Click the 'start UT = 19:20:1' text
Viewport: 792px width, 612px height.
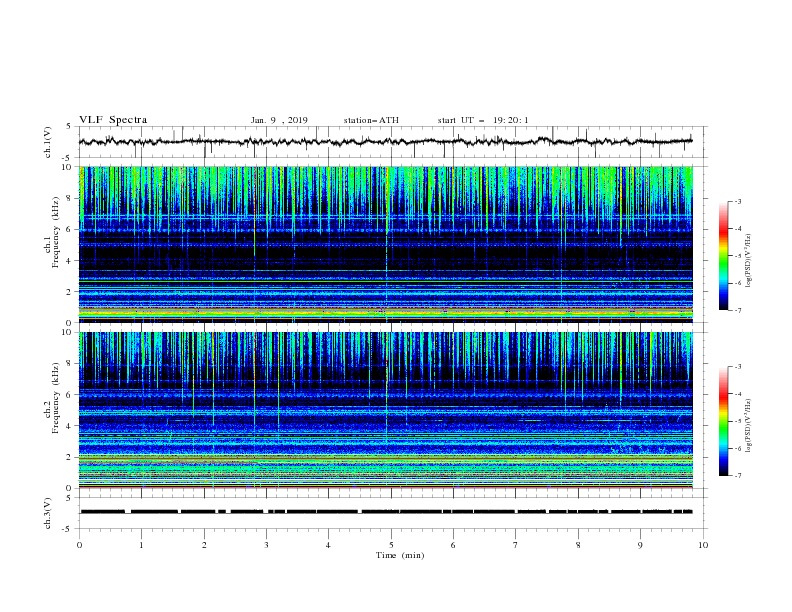483,120
